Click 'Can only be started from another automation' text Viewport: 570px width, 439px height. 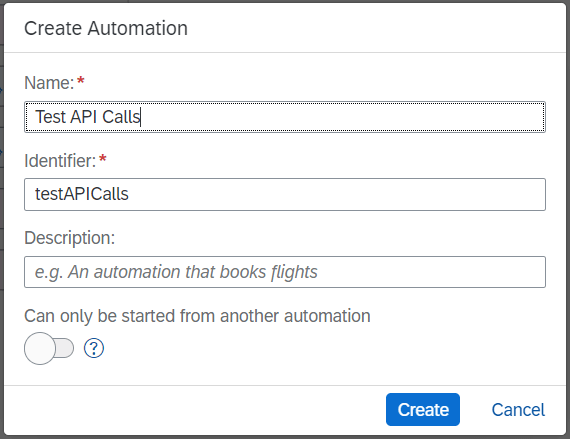(x=197, y=316)
